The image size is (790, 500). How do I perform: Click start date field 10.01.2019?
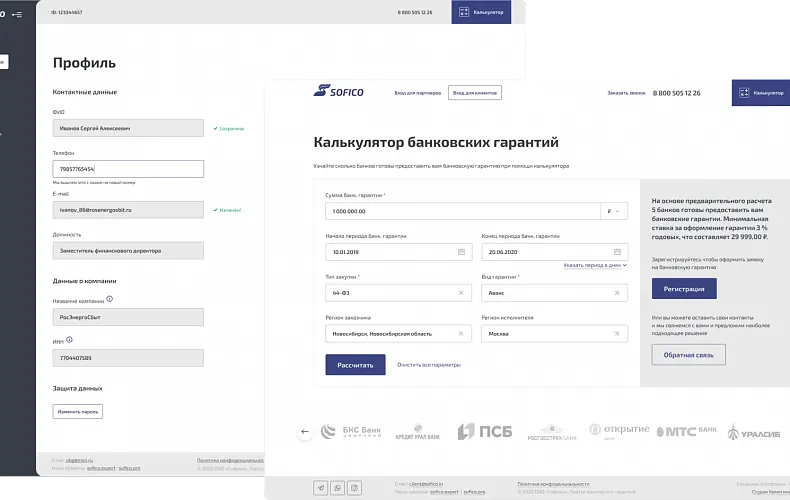pos(399,252)
